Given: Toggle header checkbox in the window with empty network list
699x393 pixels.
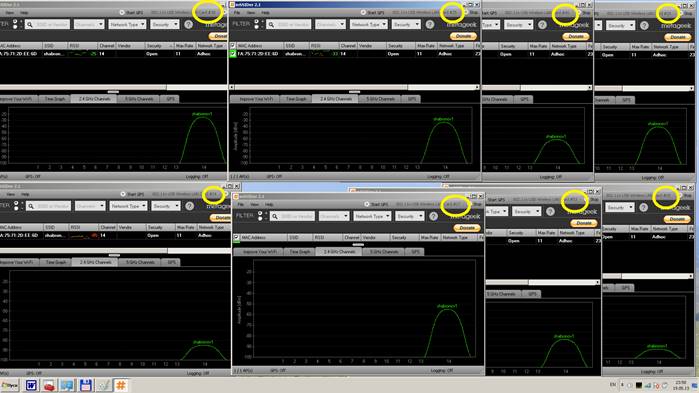Looking at the screenshot, I should coord(236,237).
